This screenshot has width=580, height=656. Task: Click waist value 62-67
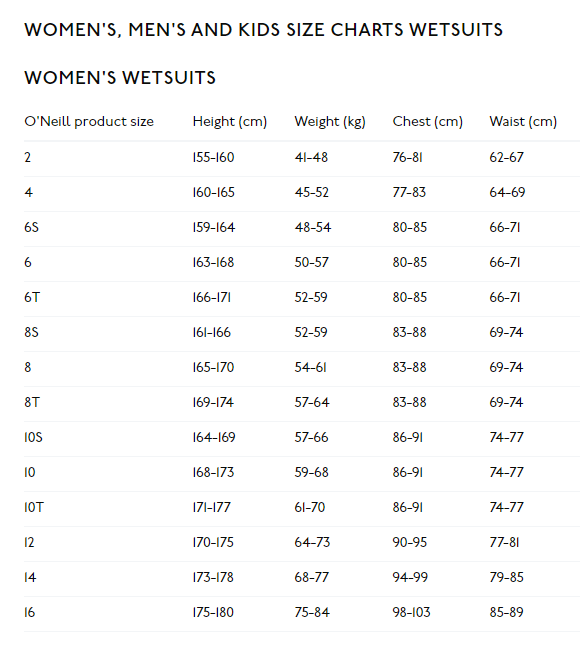coord(506,157)
